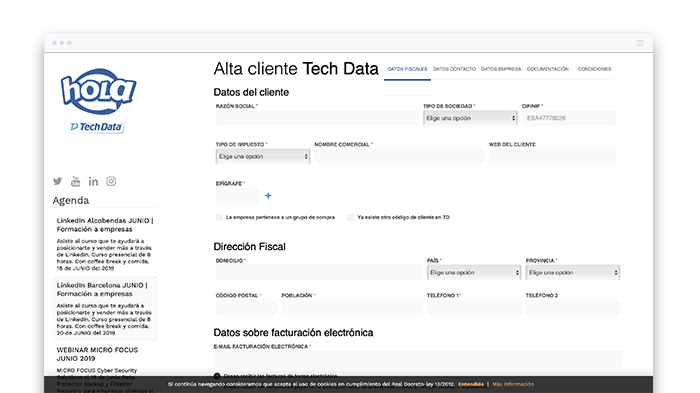Open the Instagram social icon
The image size is (700, 393).
[x=111, y=181]
